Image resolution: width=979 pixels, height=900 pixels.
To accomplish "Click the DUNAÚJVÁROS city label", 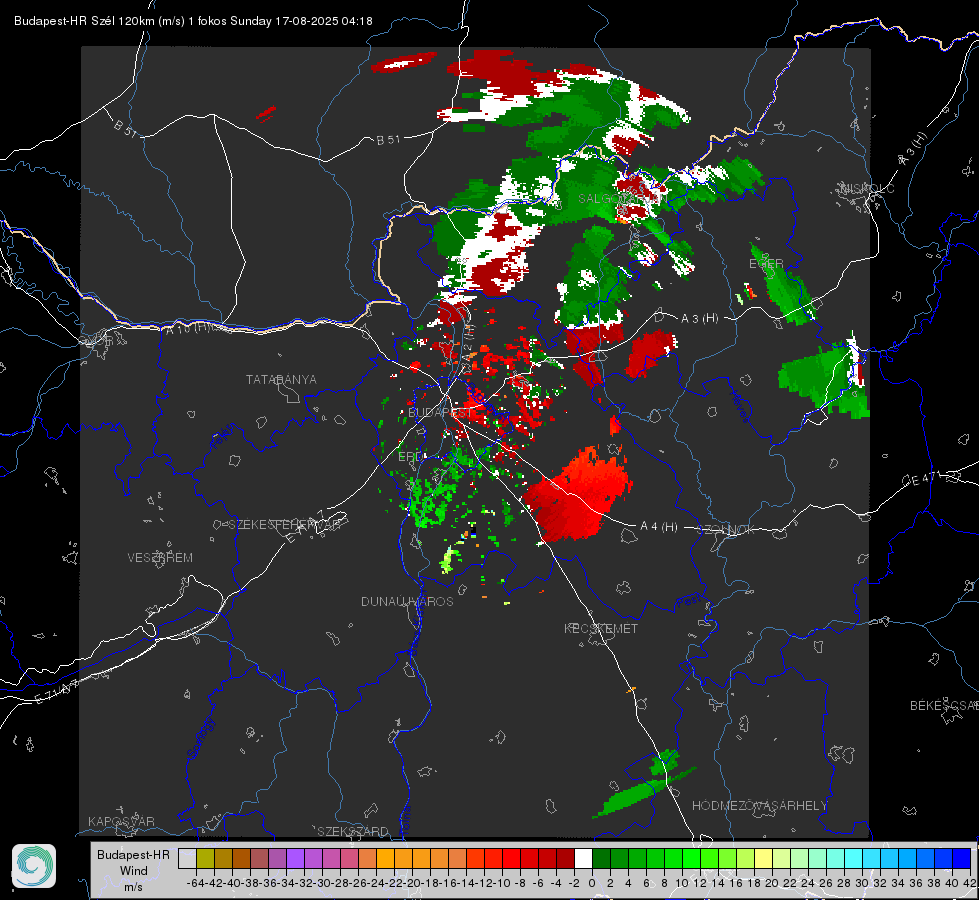I will (x=407, y=601).
